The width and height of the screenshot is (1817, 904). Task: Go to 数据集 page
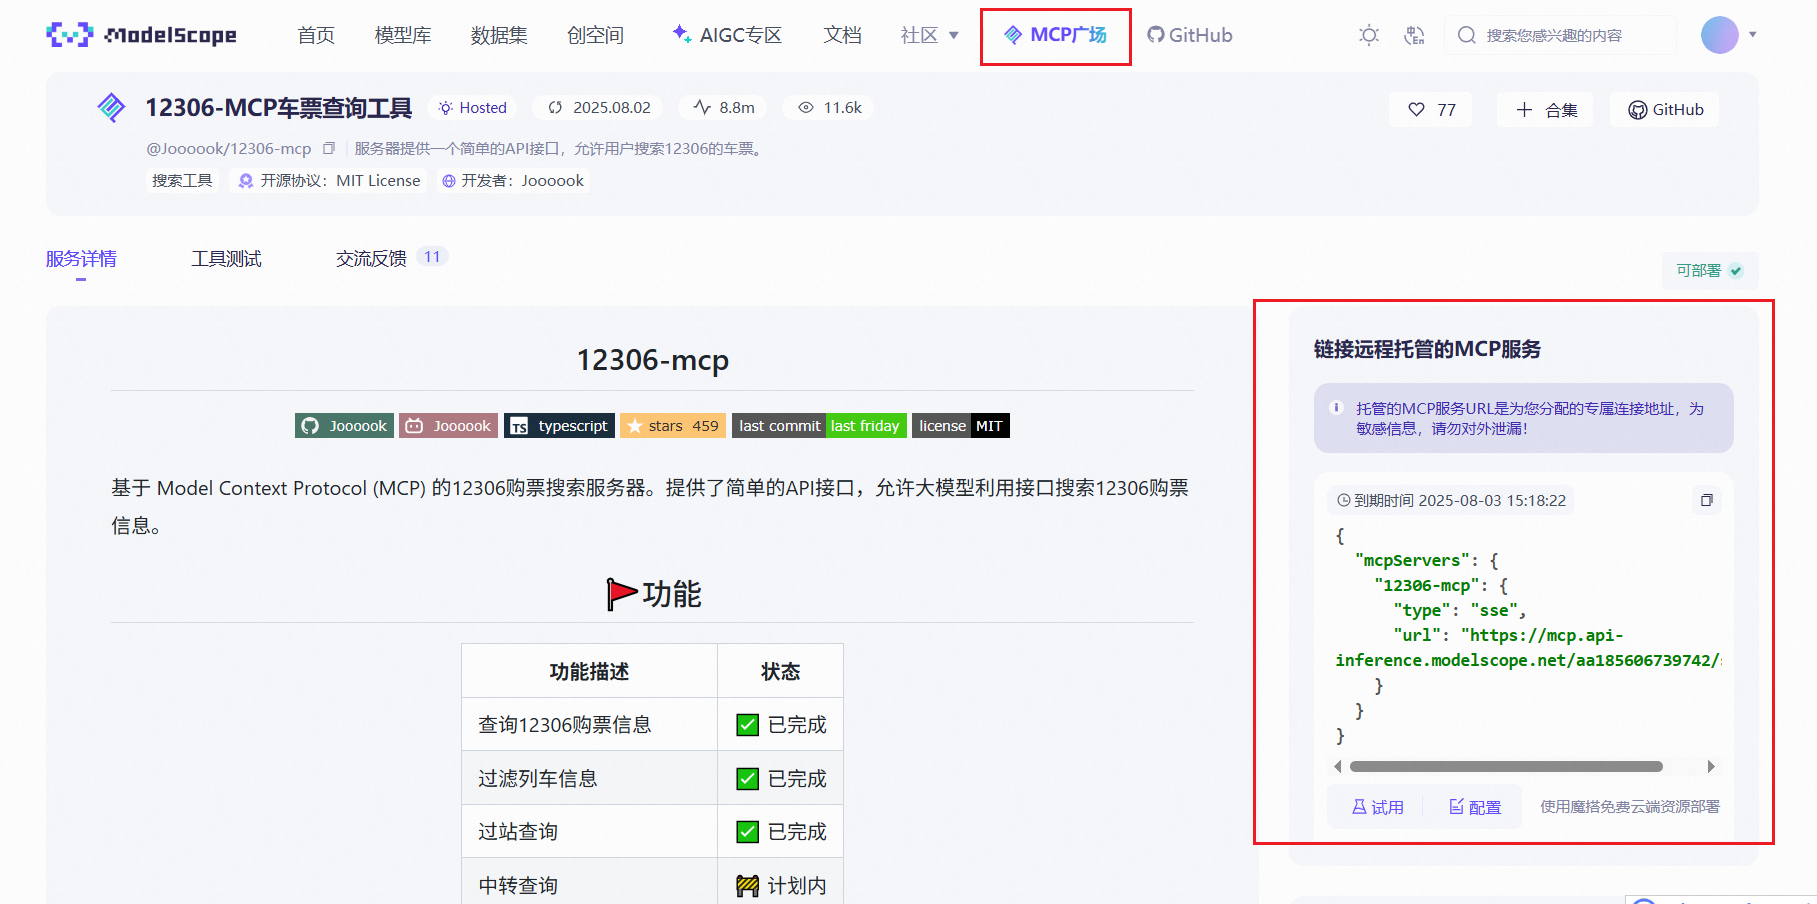[x=499, y=35]
